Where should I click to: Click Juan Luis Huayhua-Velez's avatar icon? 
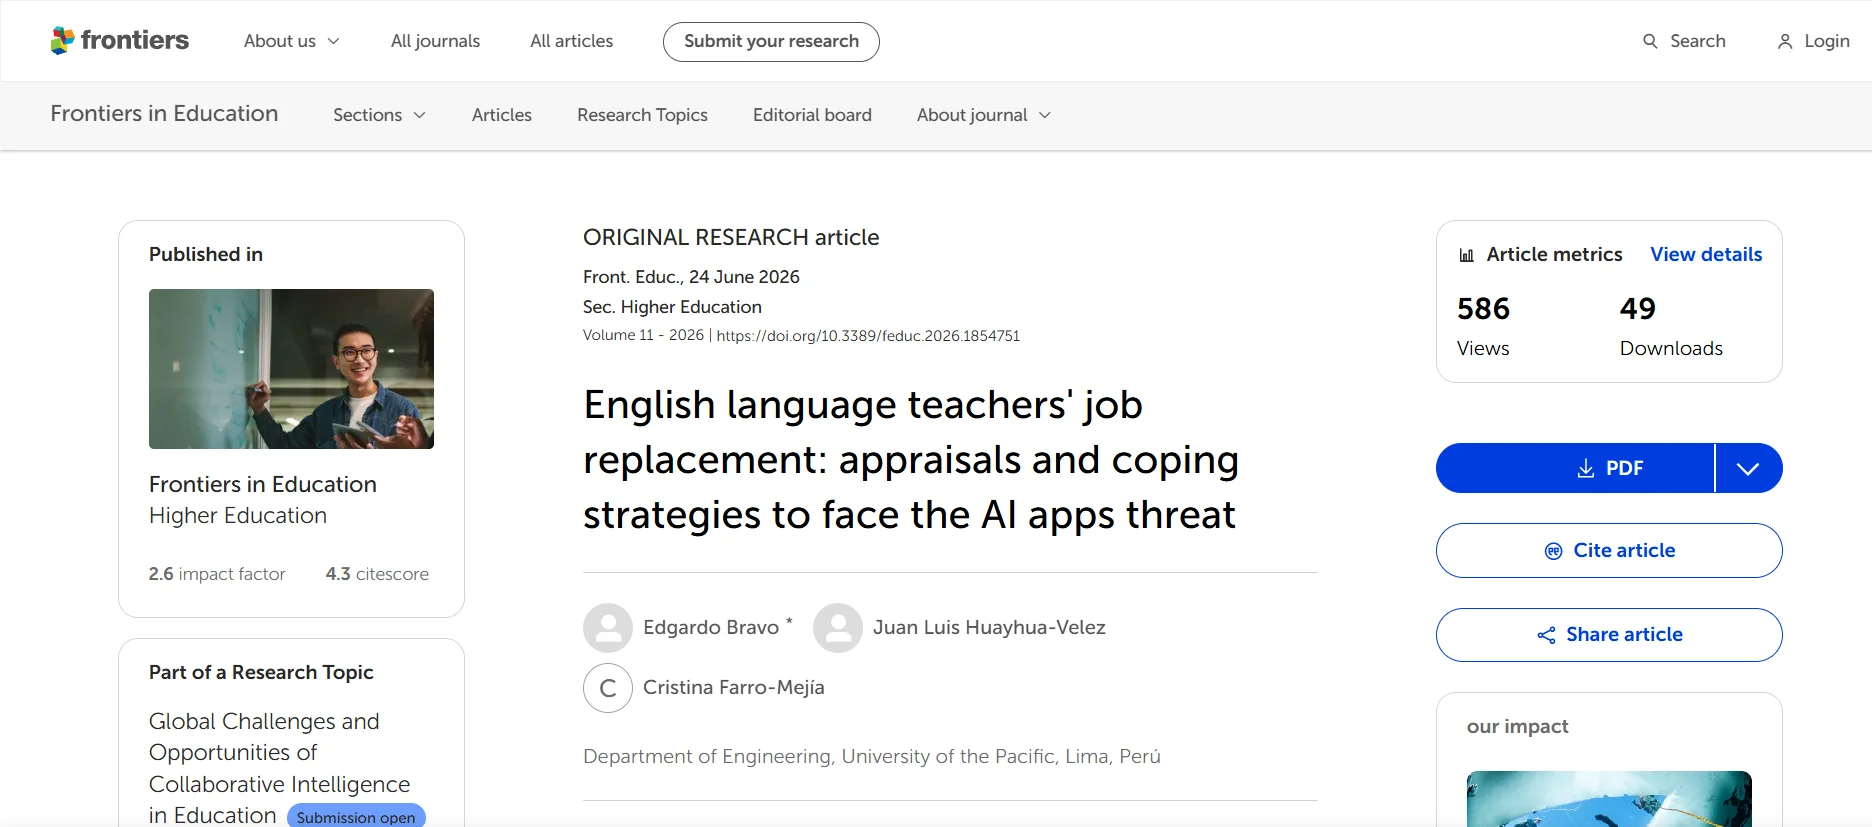click(x=838, y=628)
